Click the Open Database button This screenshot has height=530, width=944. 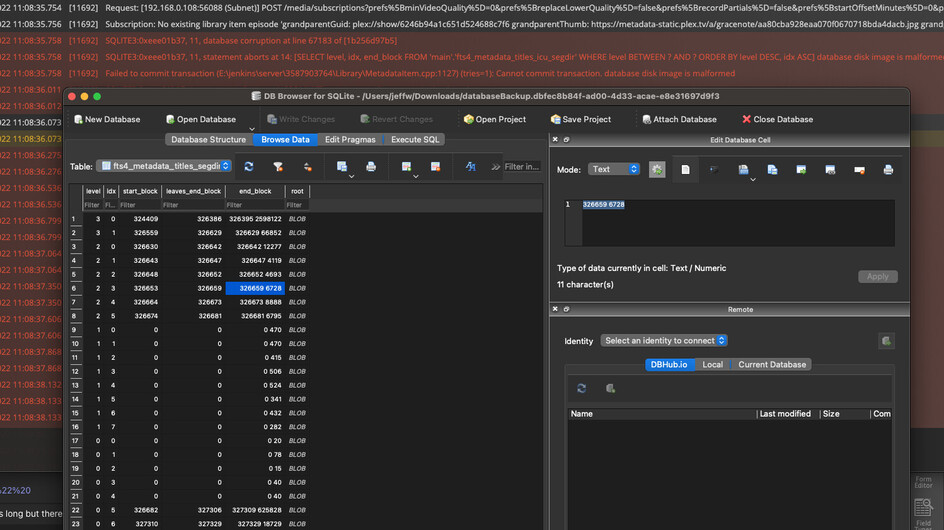coord(201,119)
